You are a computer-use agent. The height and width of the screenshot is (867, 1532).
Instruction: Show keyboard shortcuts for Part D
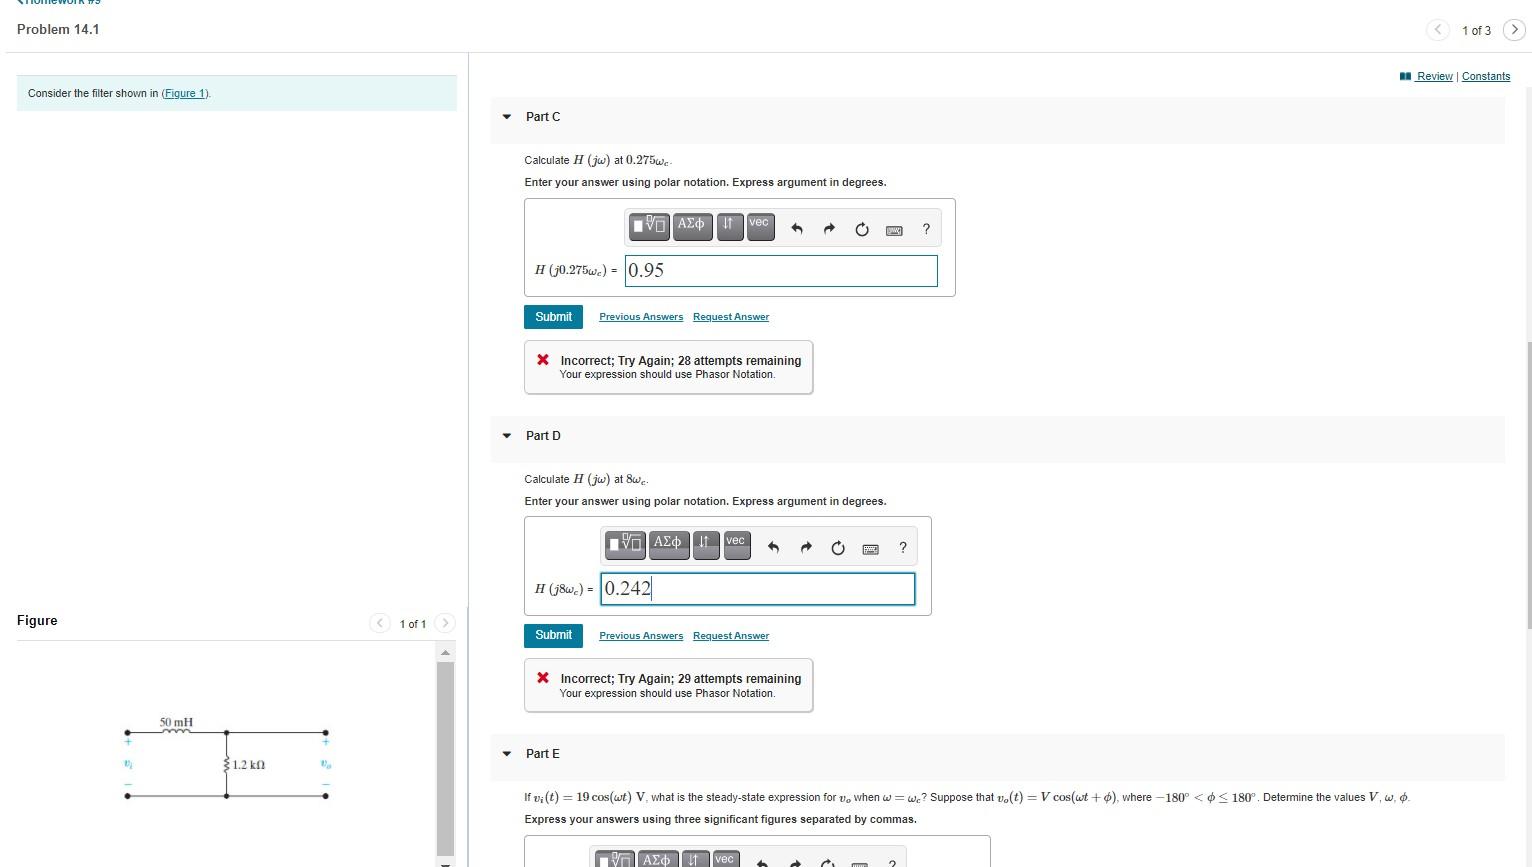pos(871,548)
